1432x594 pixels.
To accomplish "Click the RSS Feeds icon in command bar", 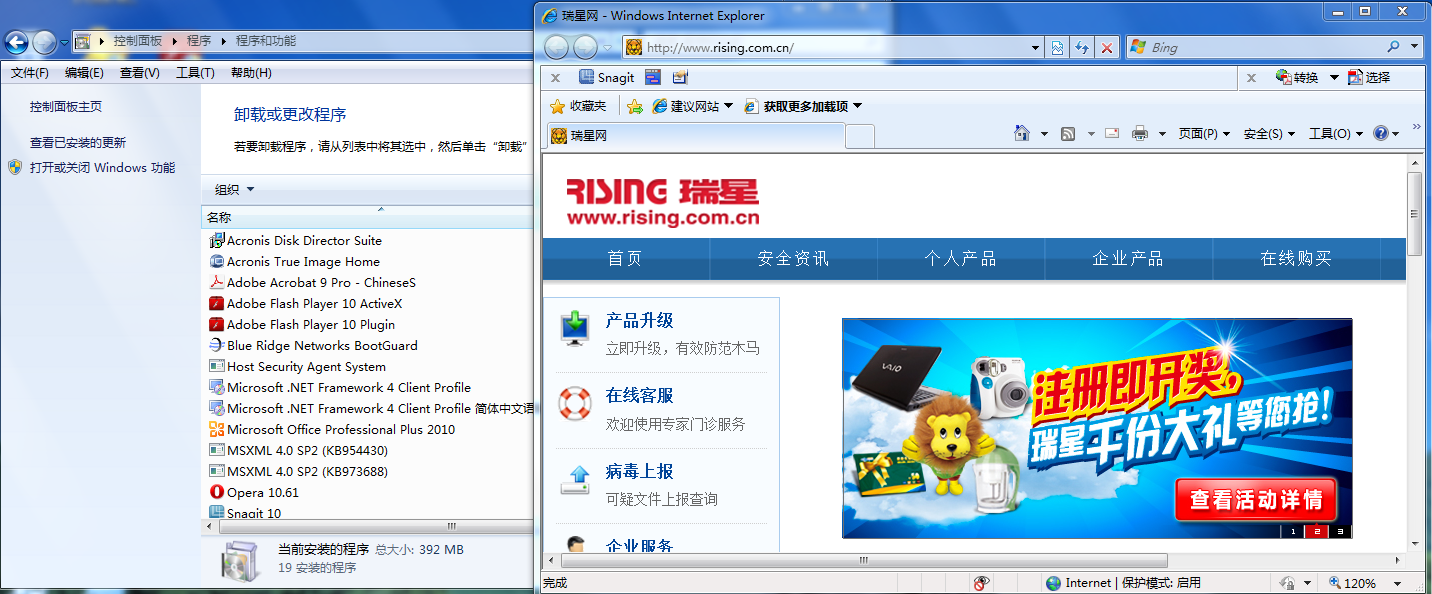I will click(x=1068, y=133).
